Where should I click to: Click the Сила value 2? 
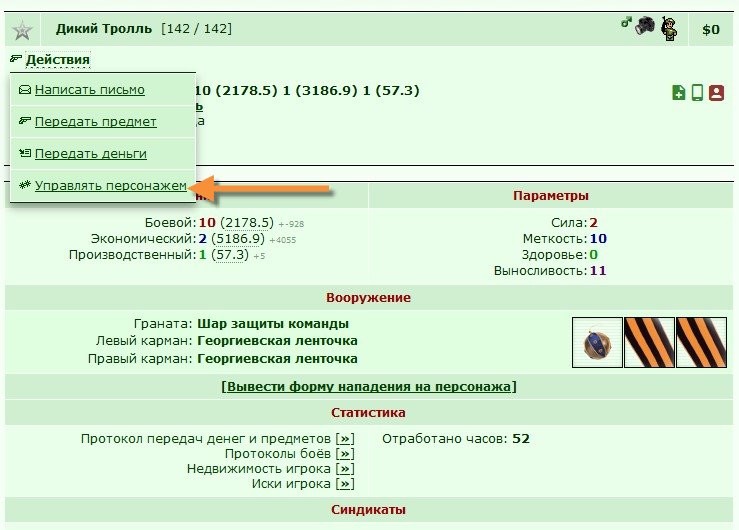[593, 222]
